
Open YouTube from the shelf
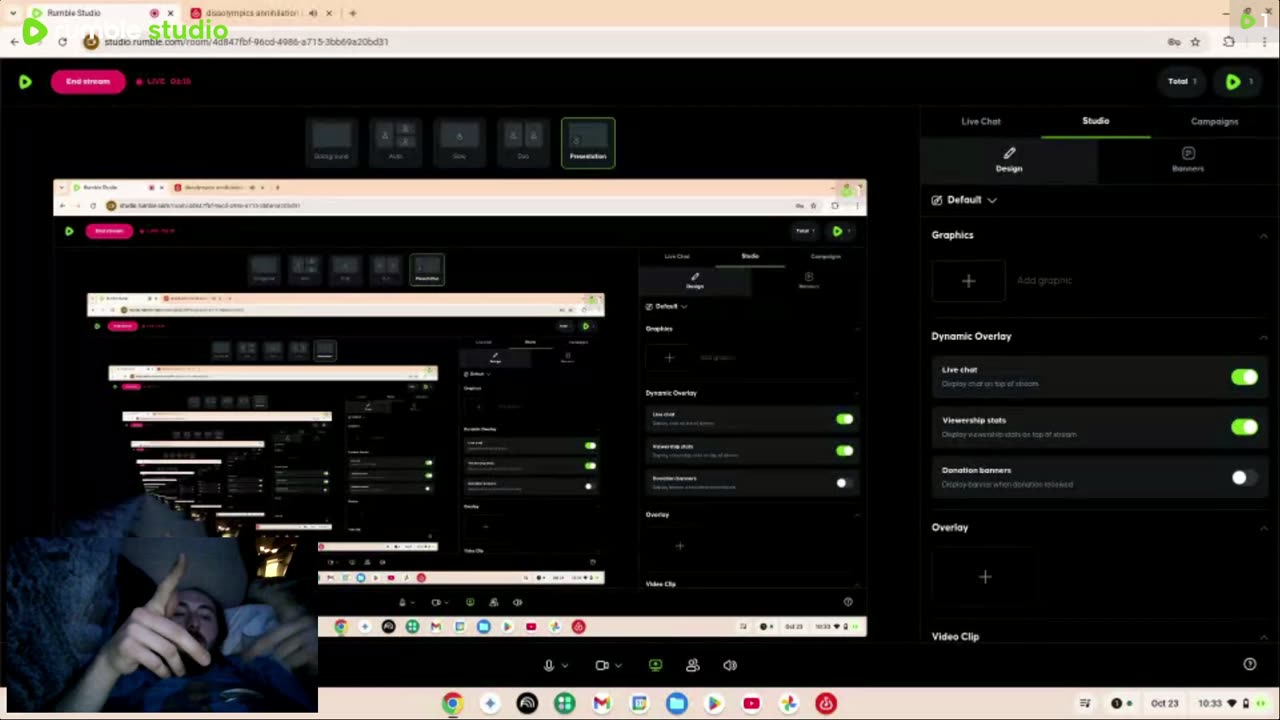pos(751,703)
